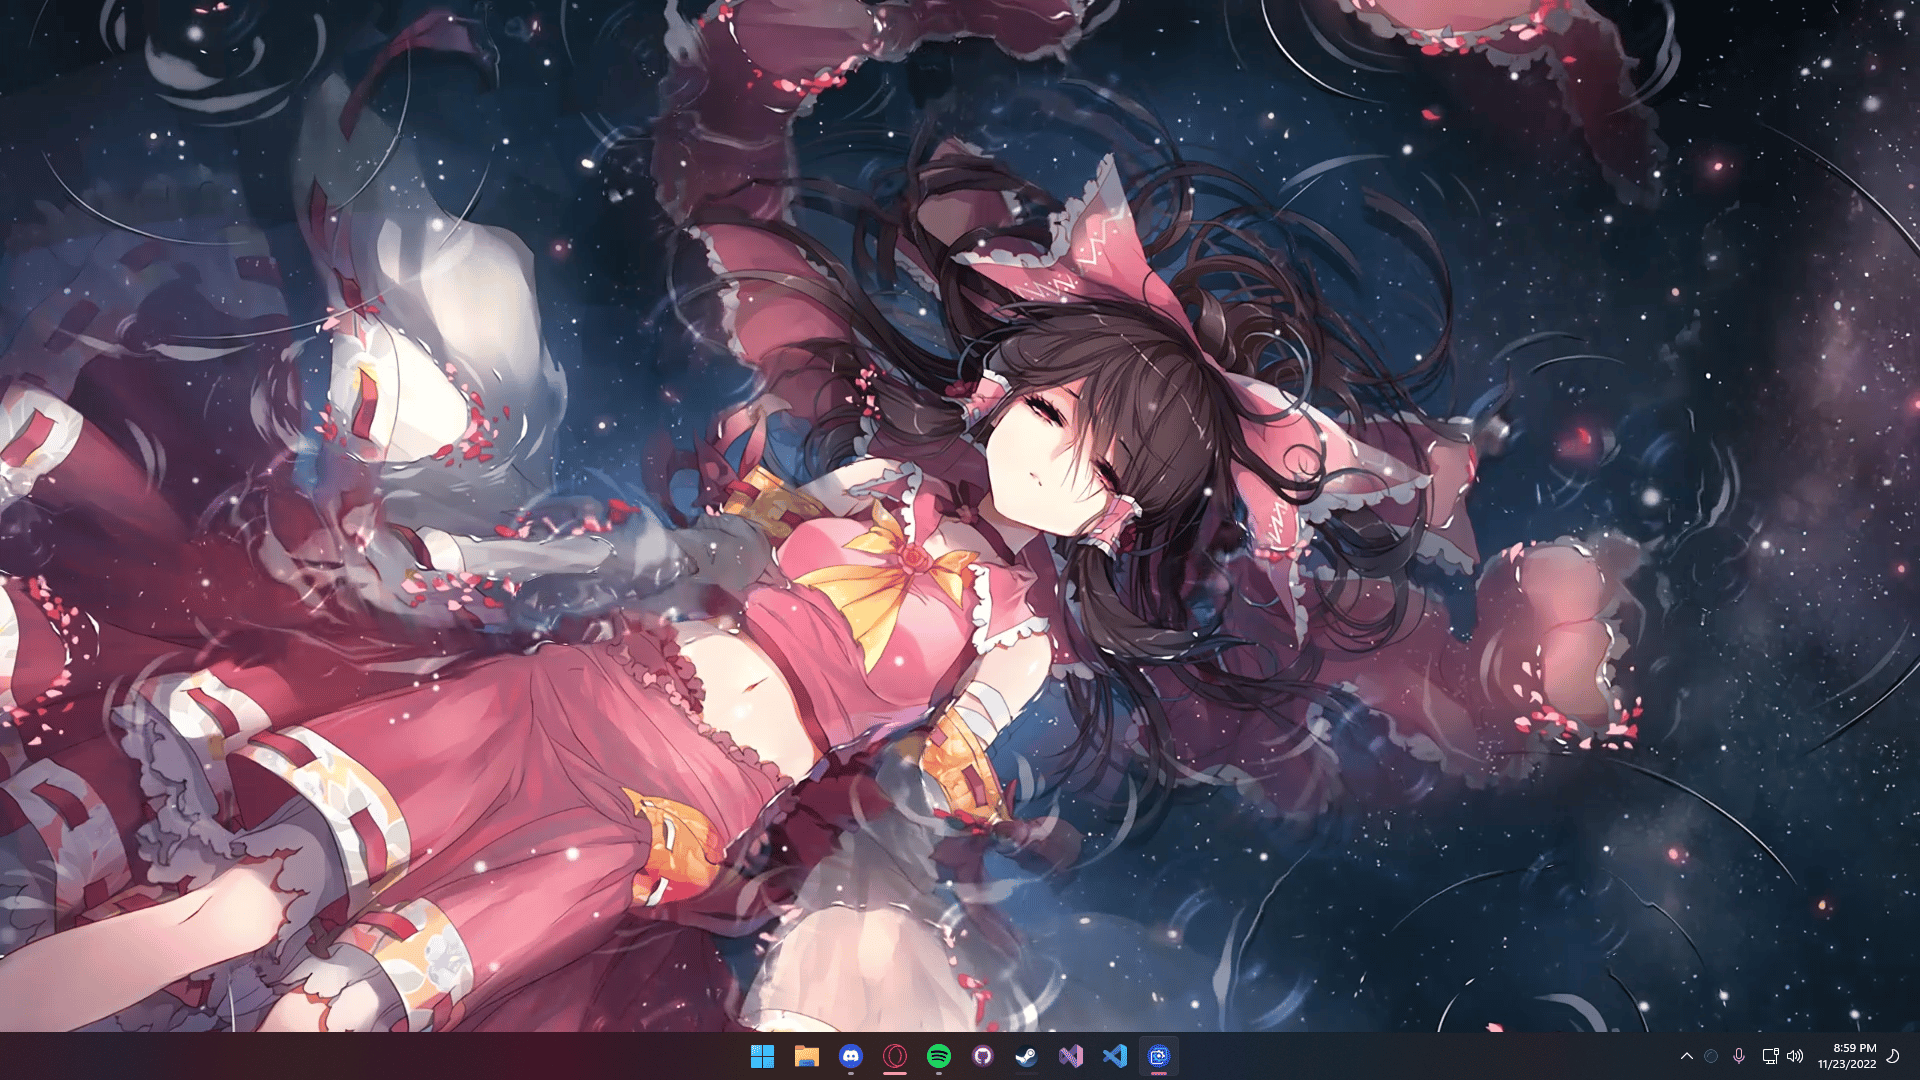Switch to the Wallpaper Engine window

[1160, 1055]
